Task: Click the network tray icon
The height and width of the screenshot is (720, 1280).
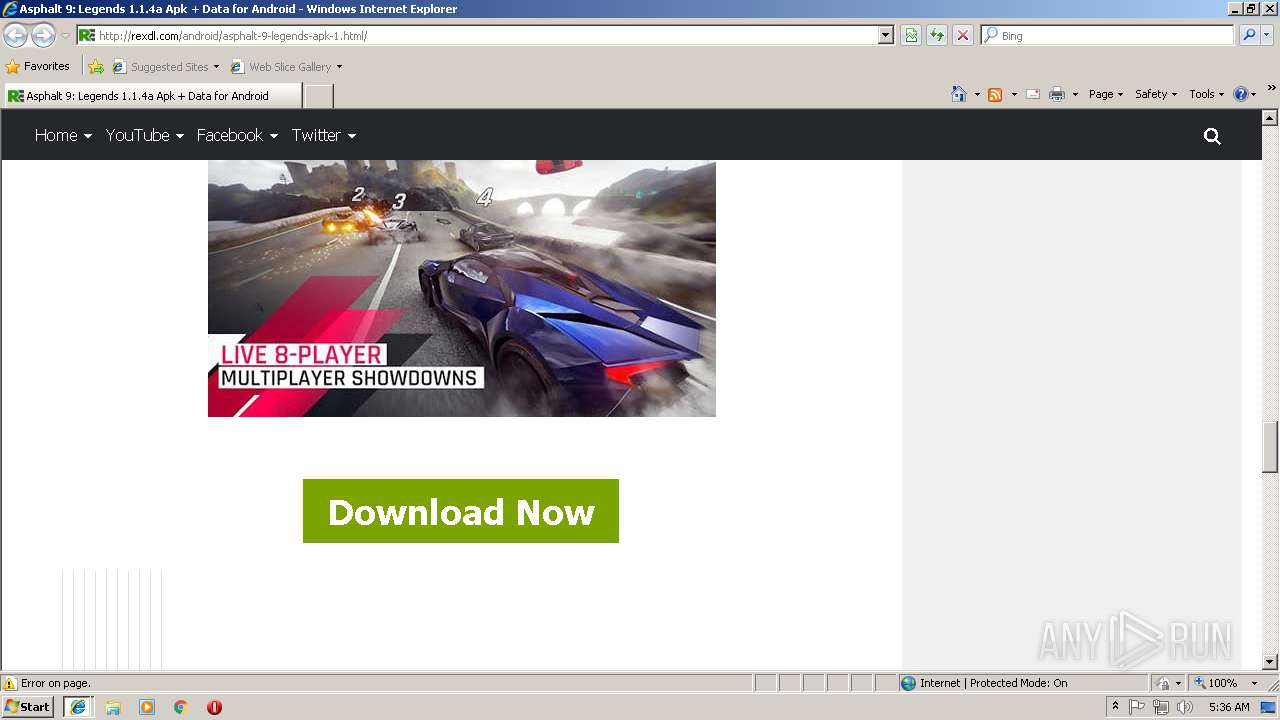Action: coord(1160,707)
